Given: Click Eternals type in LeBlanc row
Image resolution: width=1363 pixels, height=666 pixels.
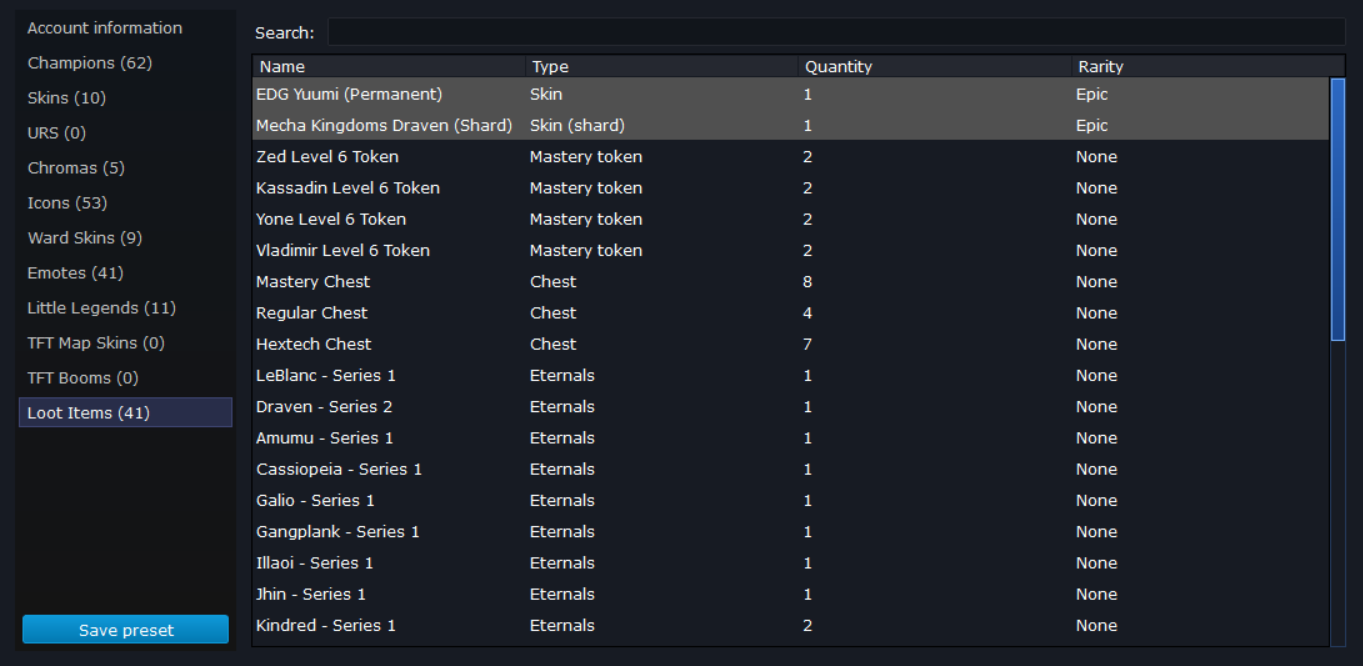Looking at the screenshot, I should tap(562, 375).
